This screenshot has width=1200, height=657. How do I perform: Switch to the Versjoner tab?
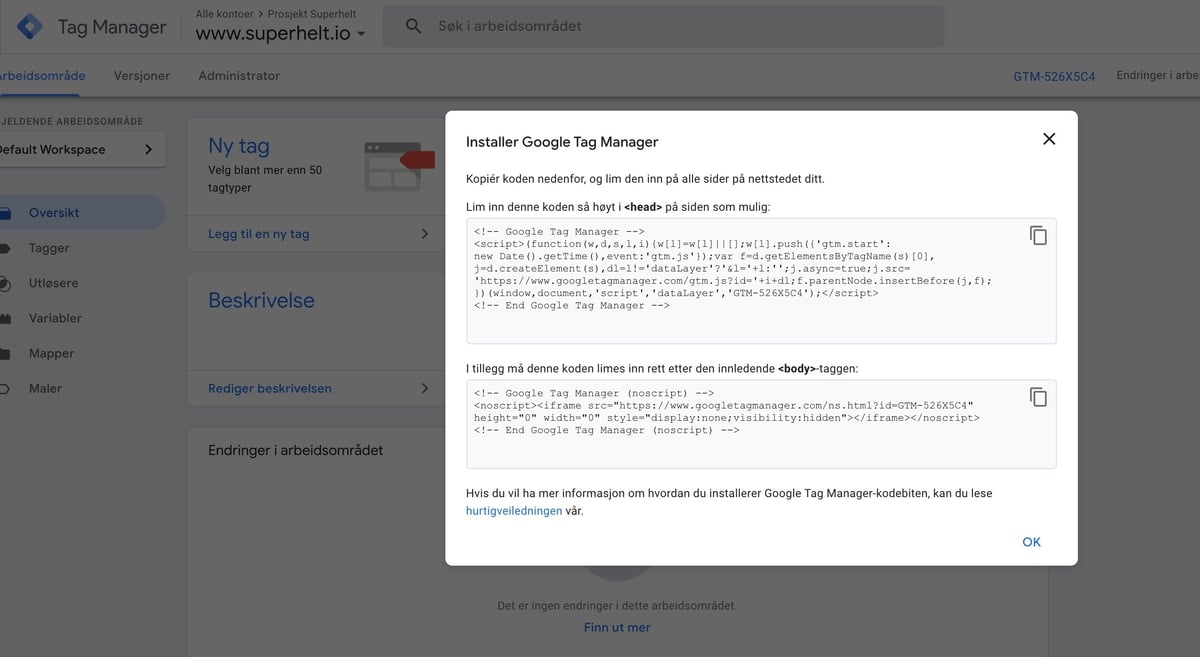[142, 76]
